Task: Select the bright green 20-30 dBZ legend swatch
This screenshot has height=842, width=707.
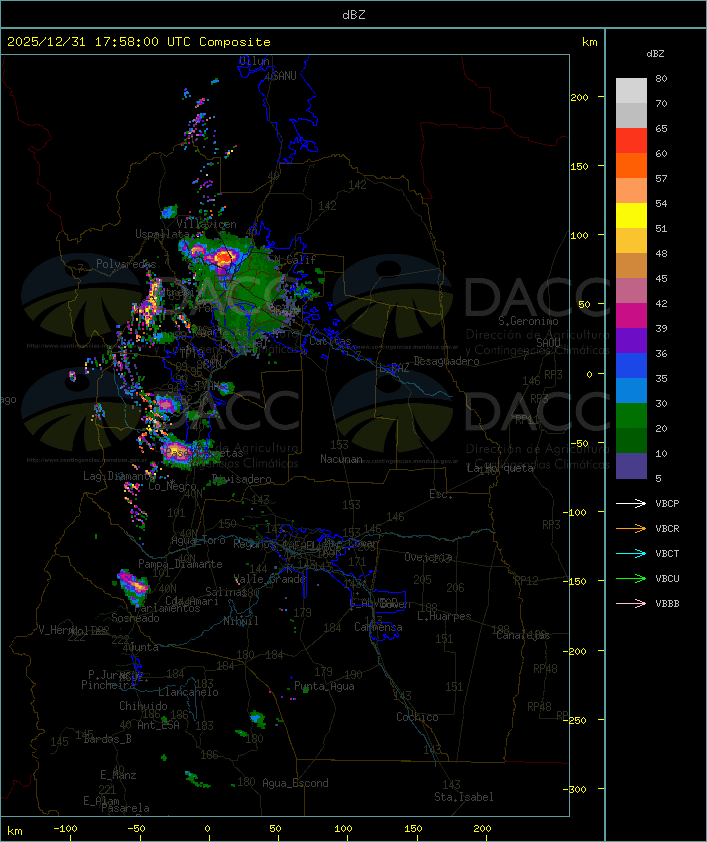Action: [x=631, y=416]
